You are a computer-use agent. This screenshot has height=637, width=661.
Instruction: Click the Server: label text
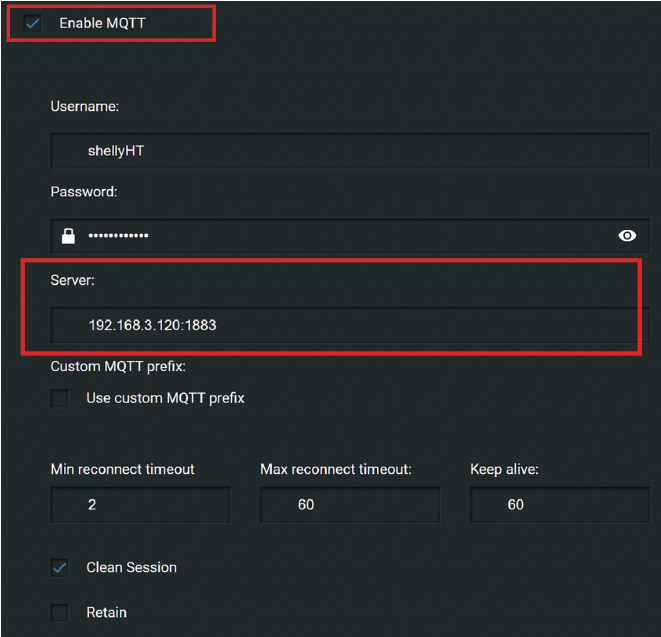[72, 281]
